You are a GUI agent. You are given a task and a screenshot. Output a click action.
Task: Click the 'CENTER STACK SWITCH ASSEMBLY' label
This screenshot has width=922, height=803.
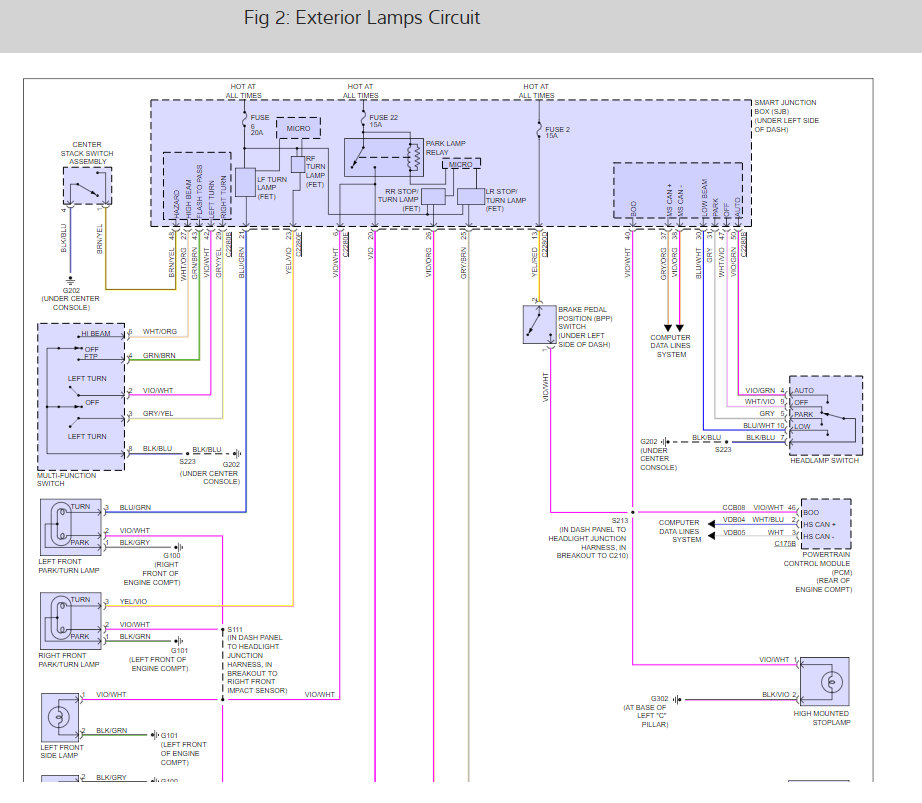[87, 153]
